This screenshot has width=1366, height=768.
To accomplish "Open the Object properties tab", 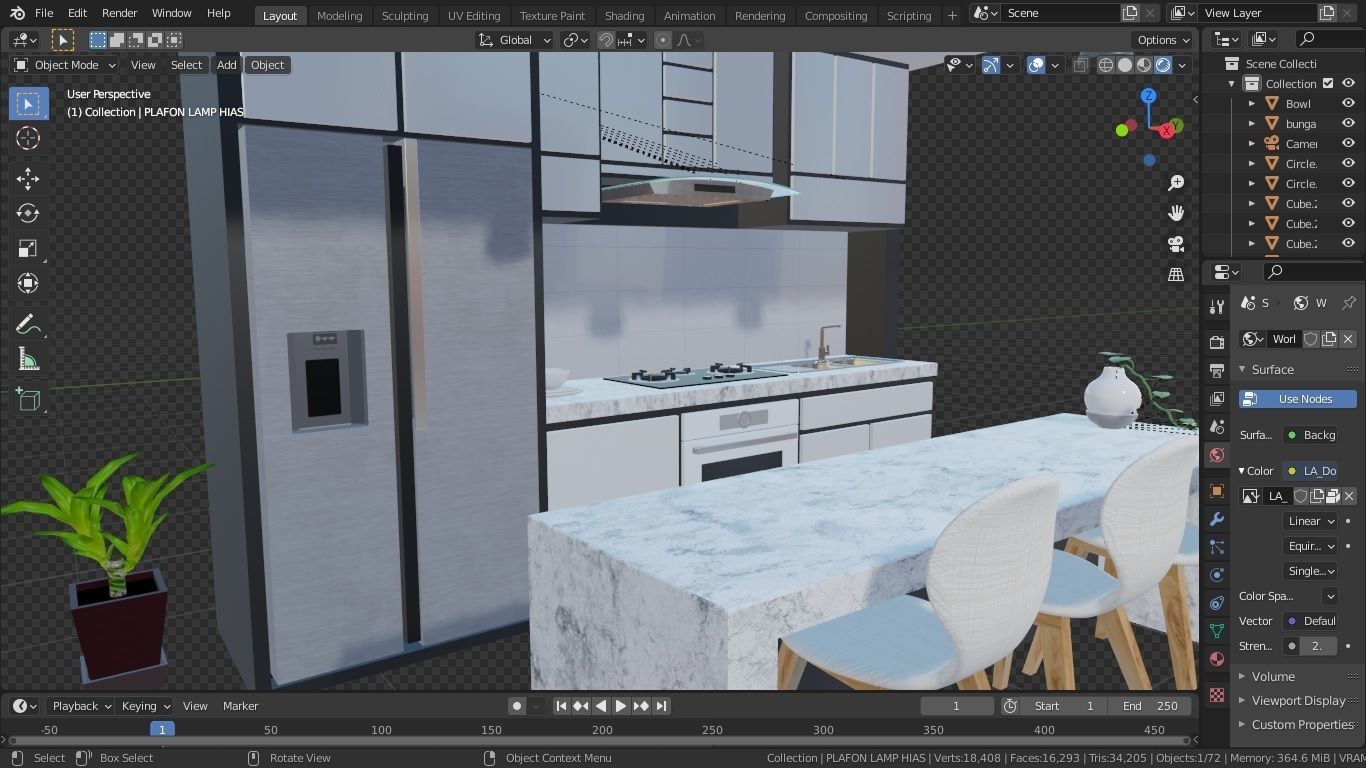I will point(1217,491).
